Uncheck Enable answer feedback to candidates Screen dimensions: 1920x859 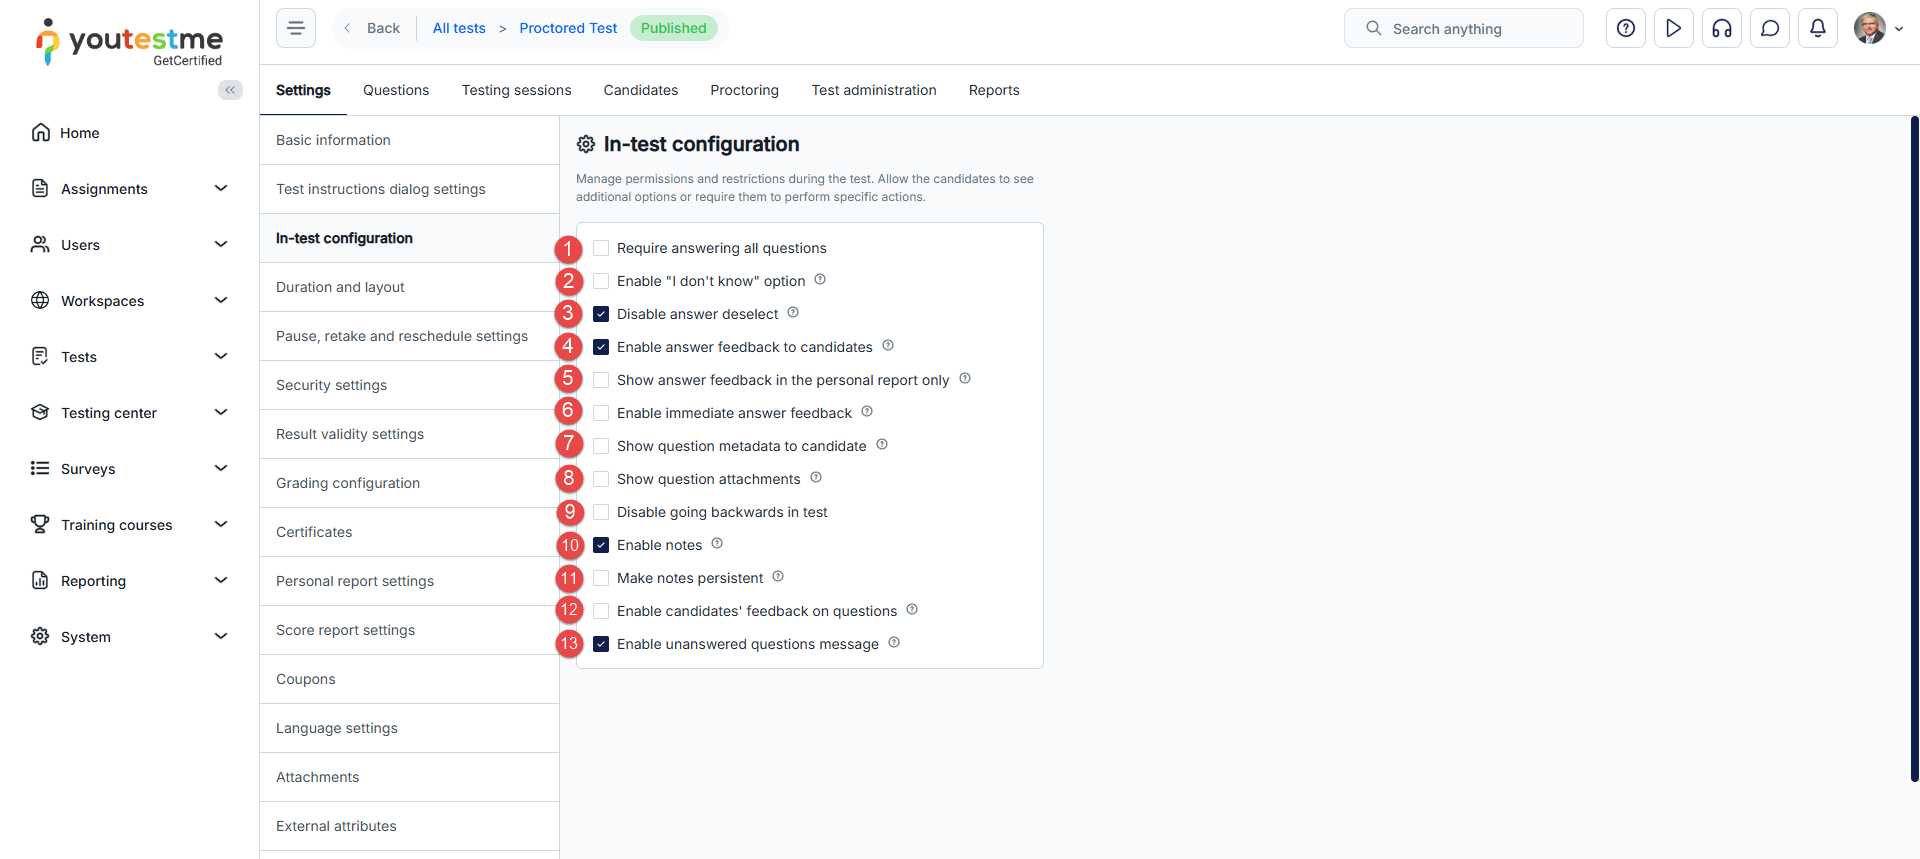click(601, 347)
